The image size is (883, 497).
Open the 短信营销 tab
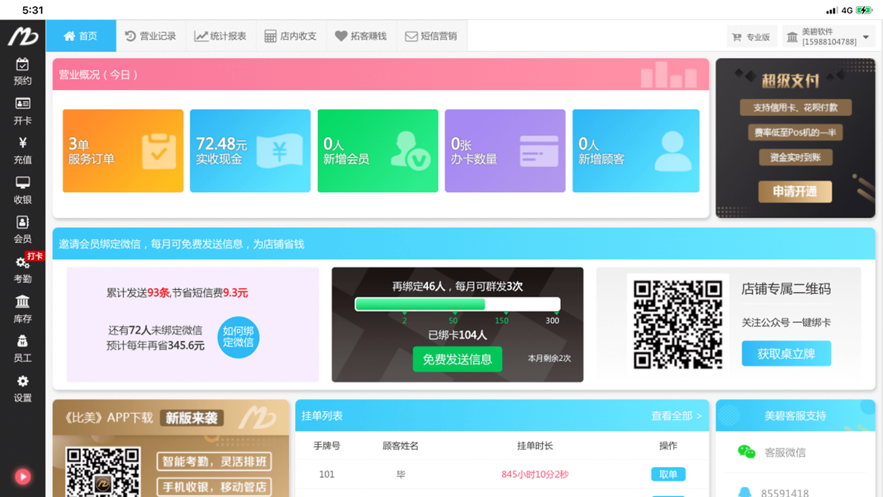[x=431, y=36]
